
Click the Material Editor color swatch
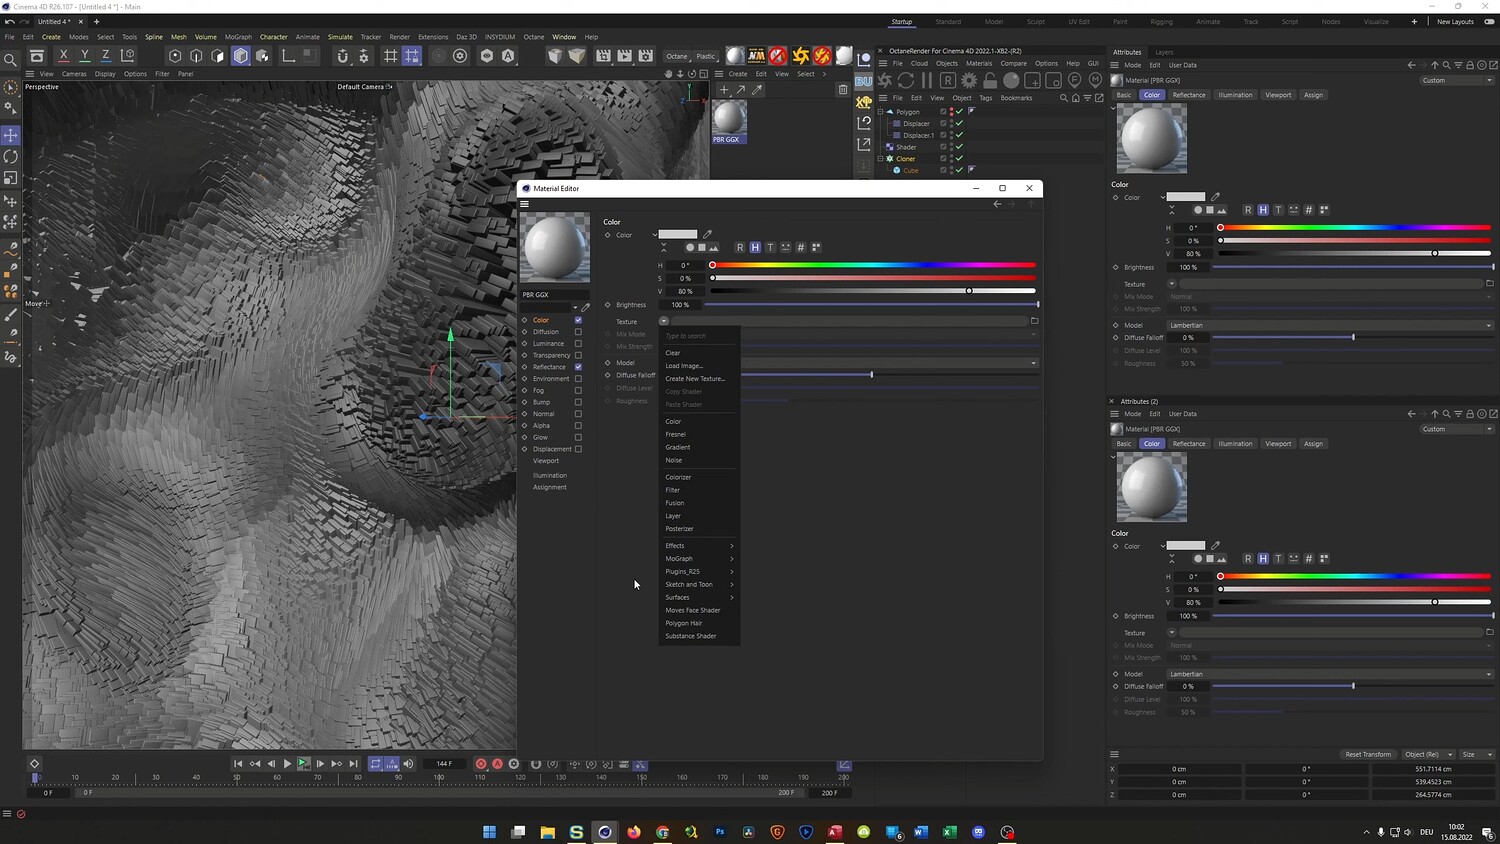click(x=678, y=234)
